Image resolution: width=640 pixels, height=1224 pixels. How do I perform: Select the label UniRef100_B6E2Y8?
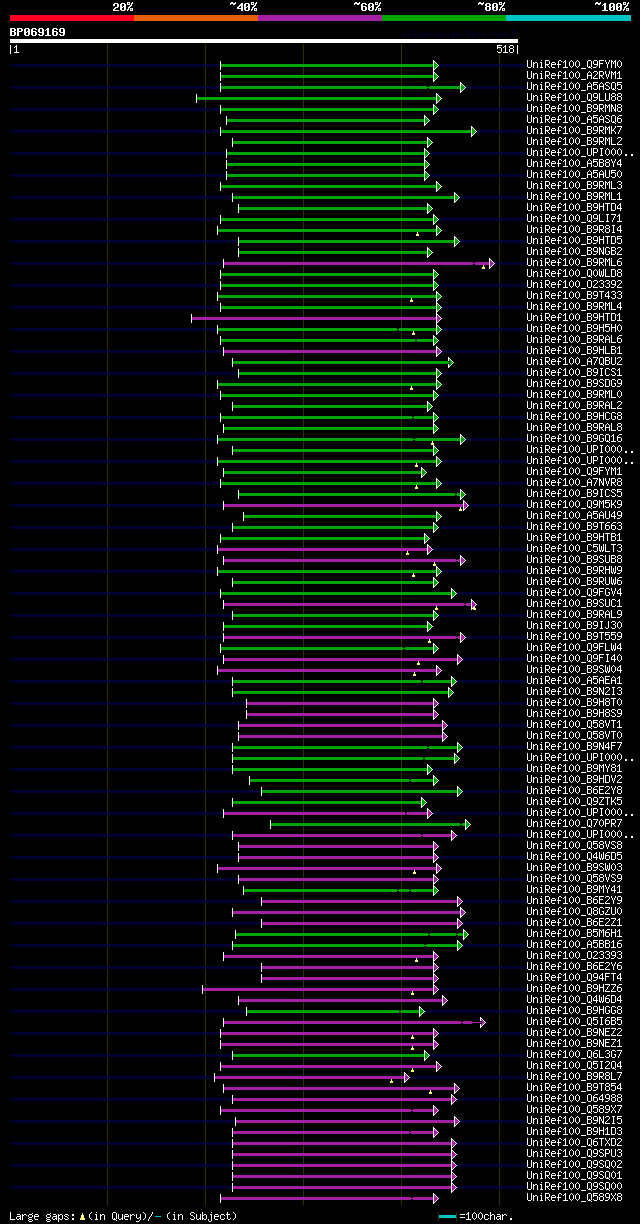(x=574, y=790)
